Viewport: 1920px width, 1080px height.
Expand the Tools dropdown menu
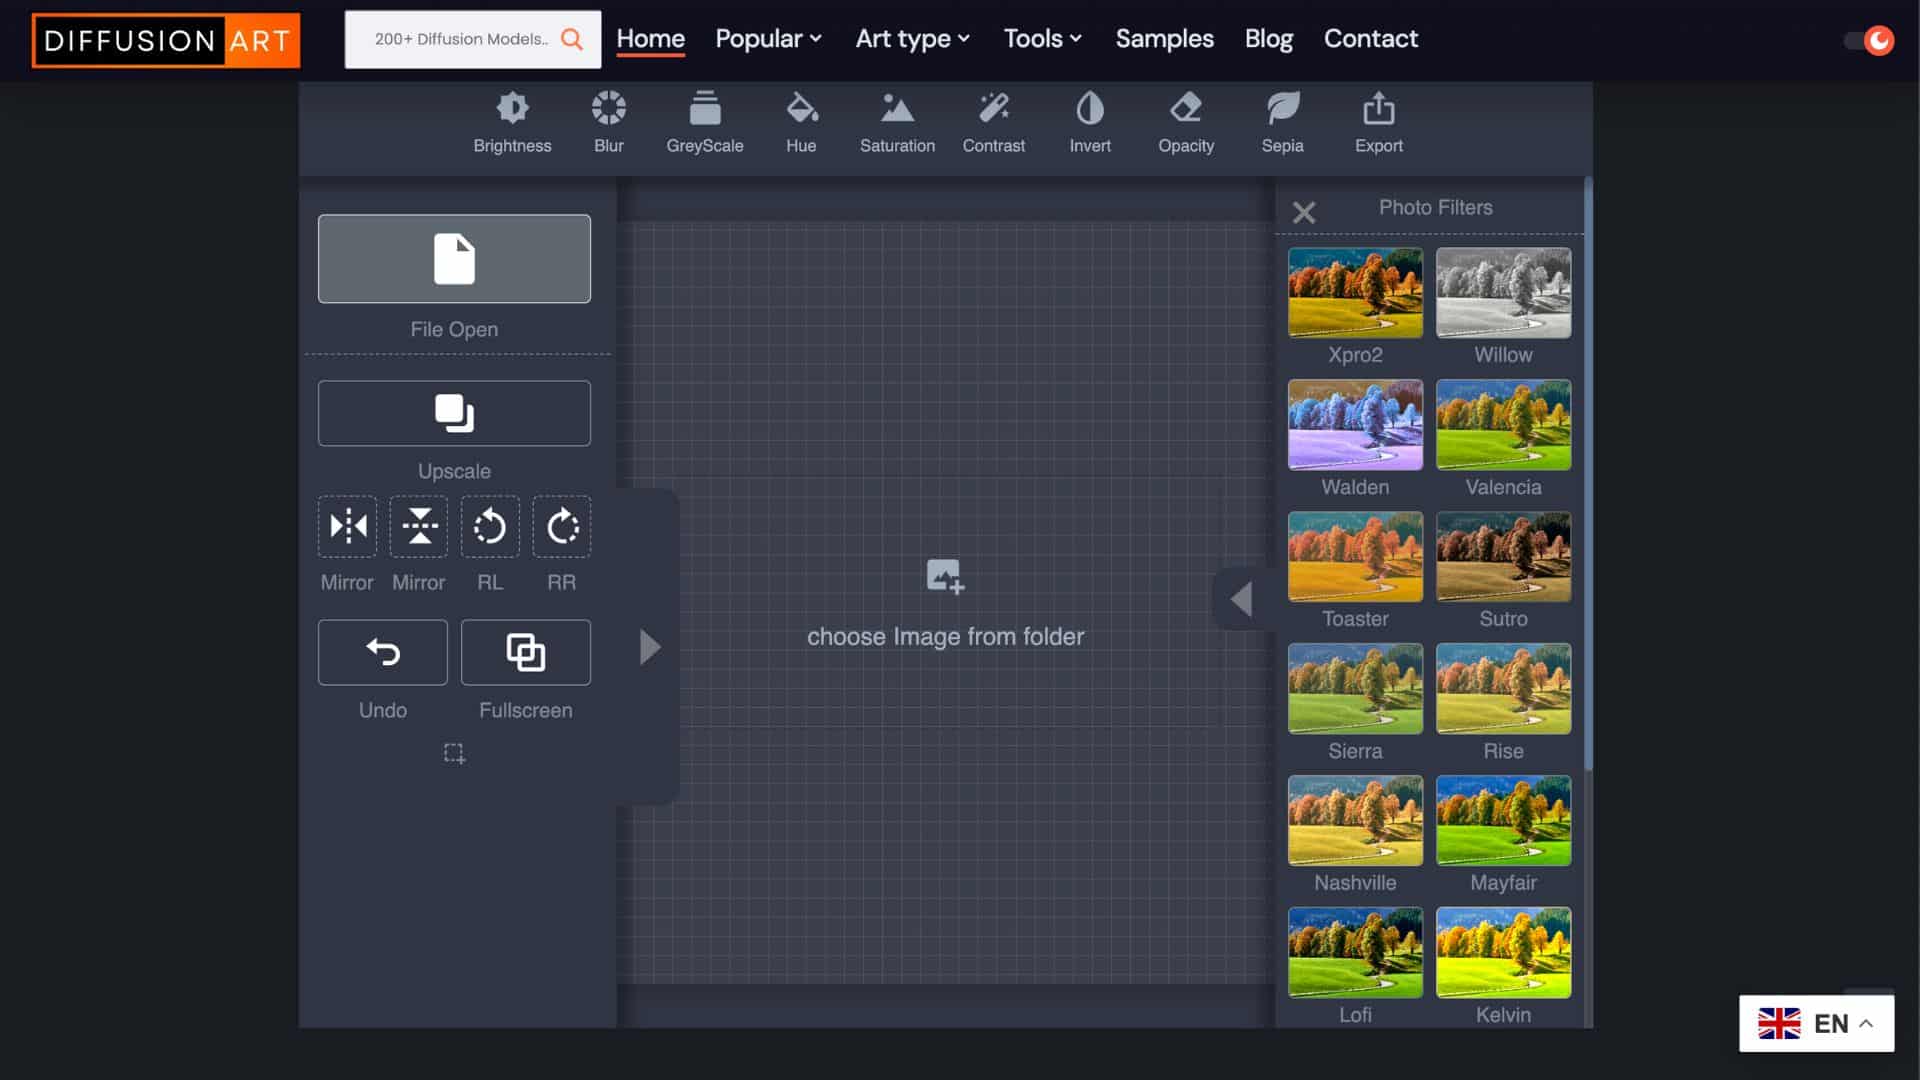pyautogui.click(x=1043, y=38)
